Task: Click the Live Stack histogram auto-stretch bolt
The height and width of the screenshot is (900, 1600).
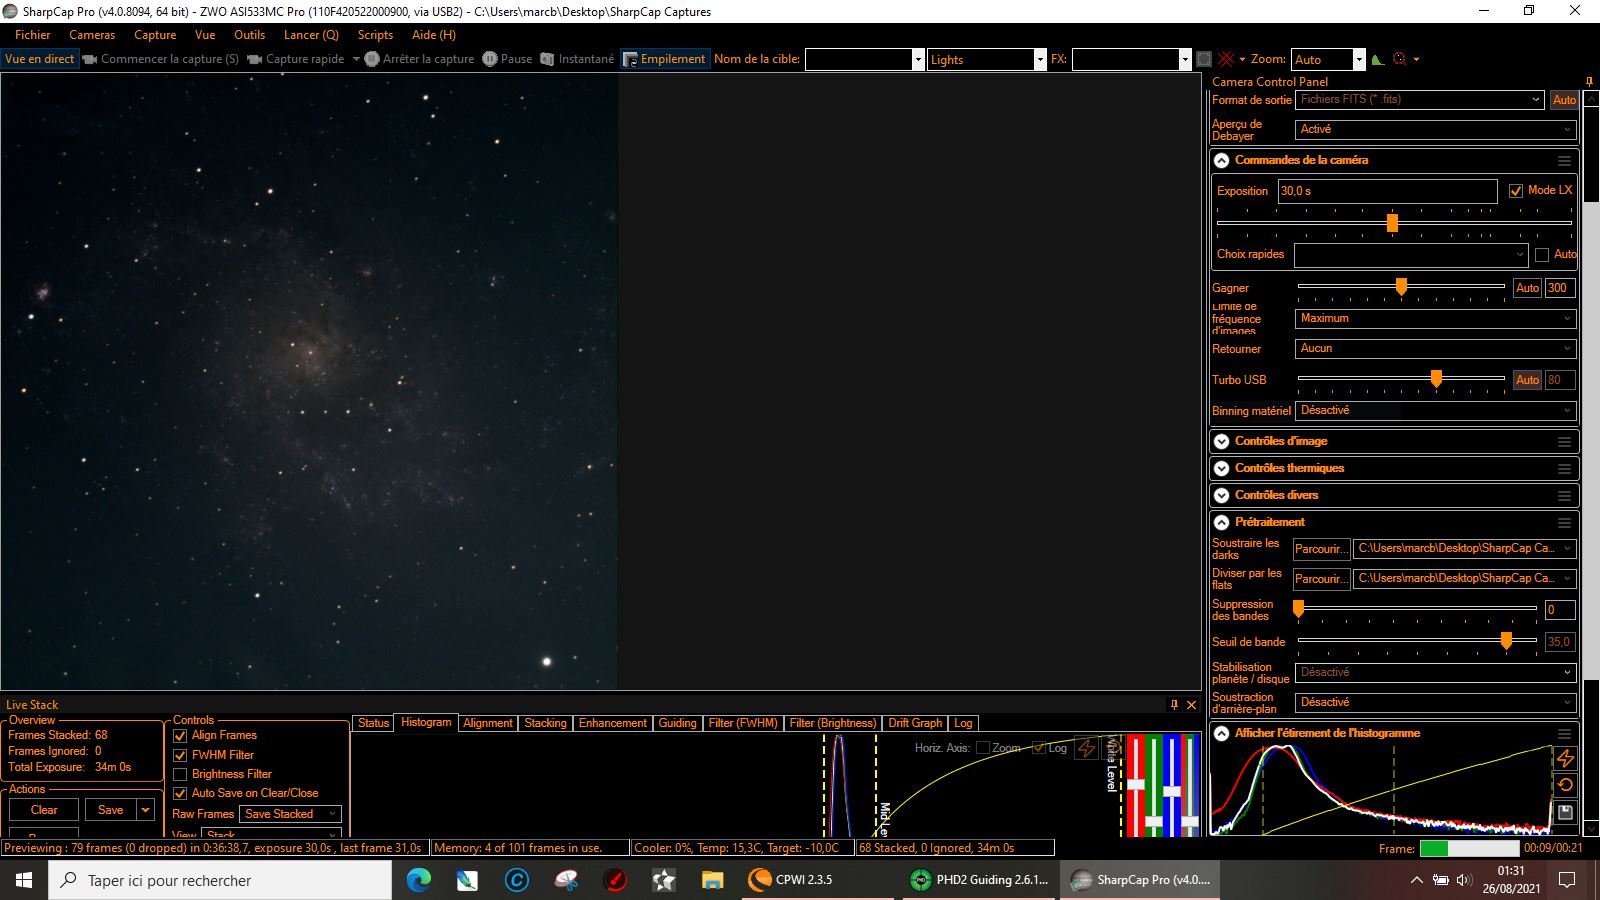Action: click(x=1086, y=748)
